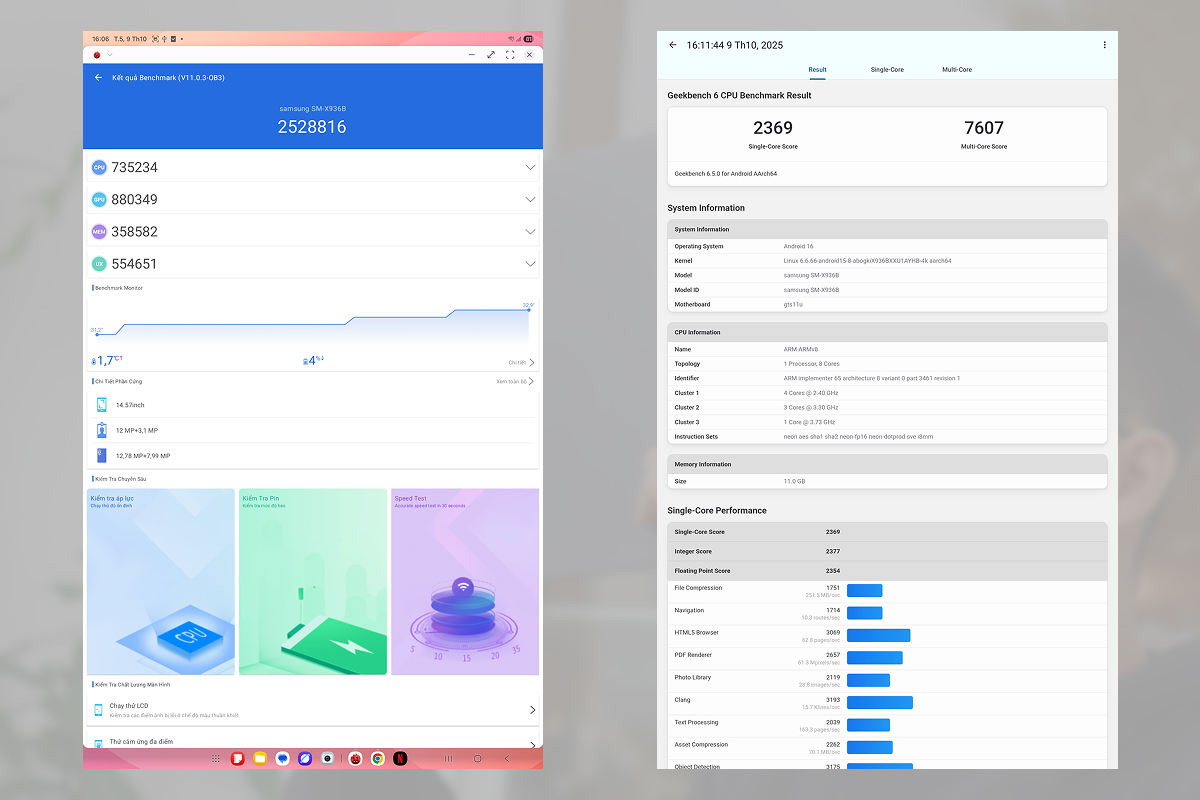The height and width of the screenshot is (800, 1200).
Task: Expand the MEM 358582 score row
Action: [x=530, y=232]
